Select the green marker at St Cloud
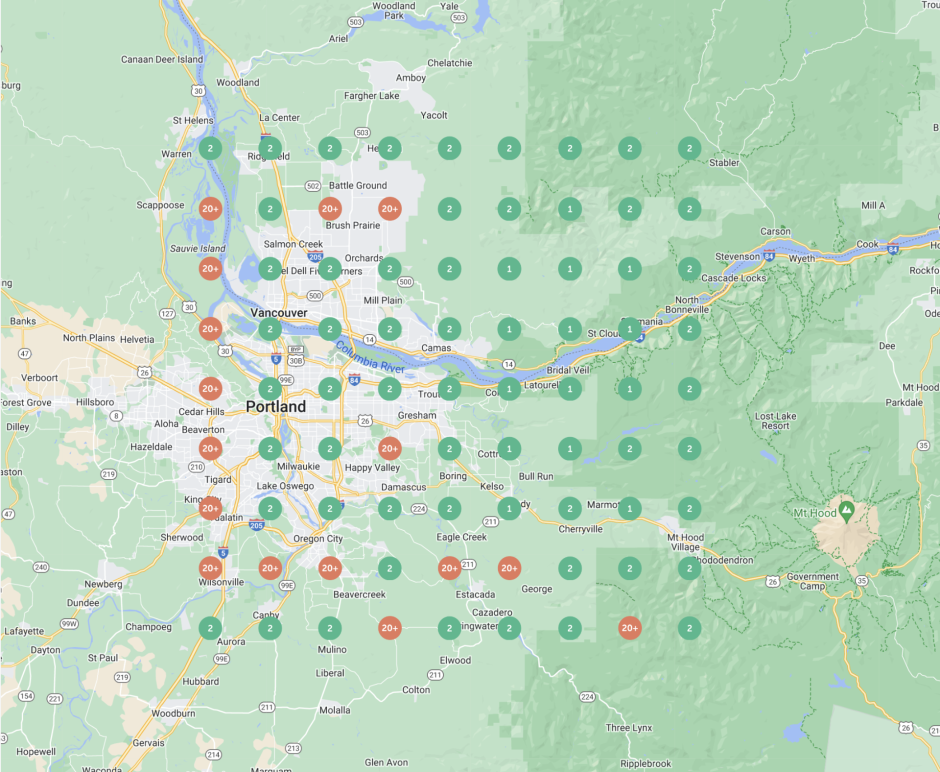 click(629, 329)
